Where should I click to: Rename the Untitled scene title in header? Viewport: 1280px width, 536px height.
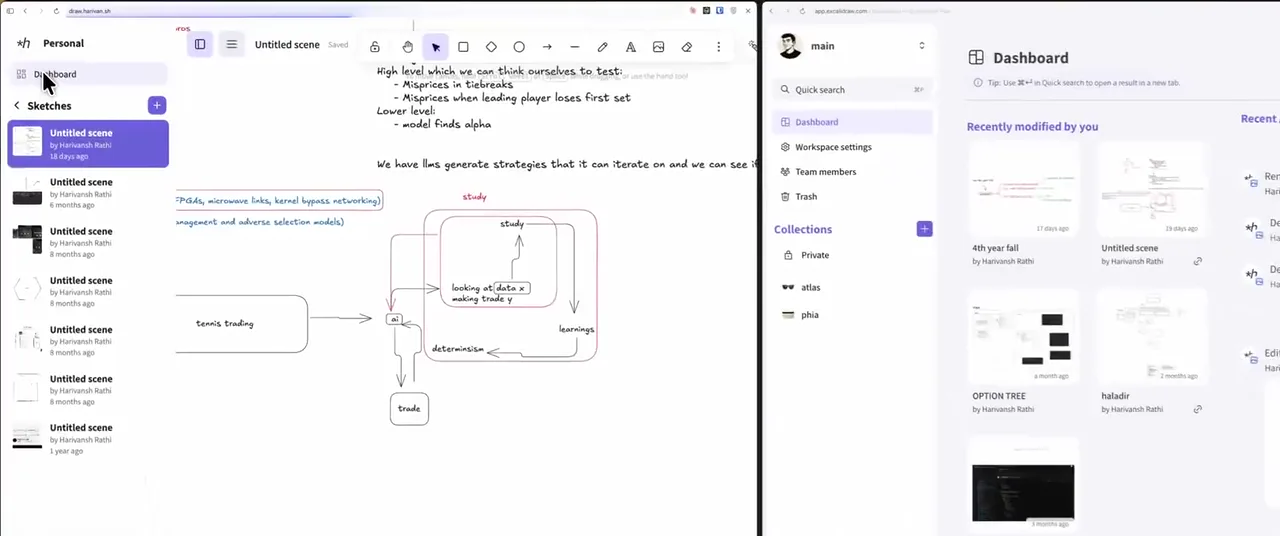pos(287,45)
